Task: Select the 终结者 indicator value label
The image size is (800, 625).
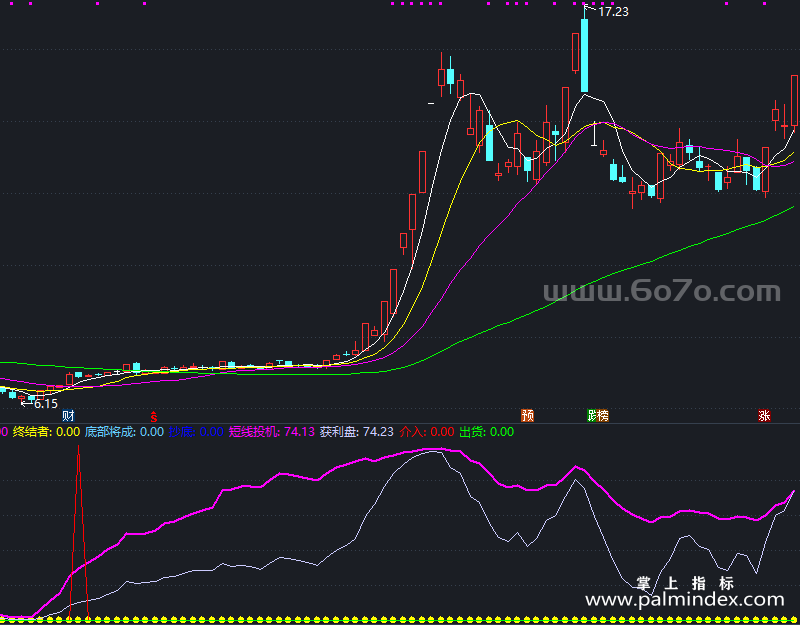Action: coord(46,432)
